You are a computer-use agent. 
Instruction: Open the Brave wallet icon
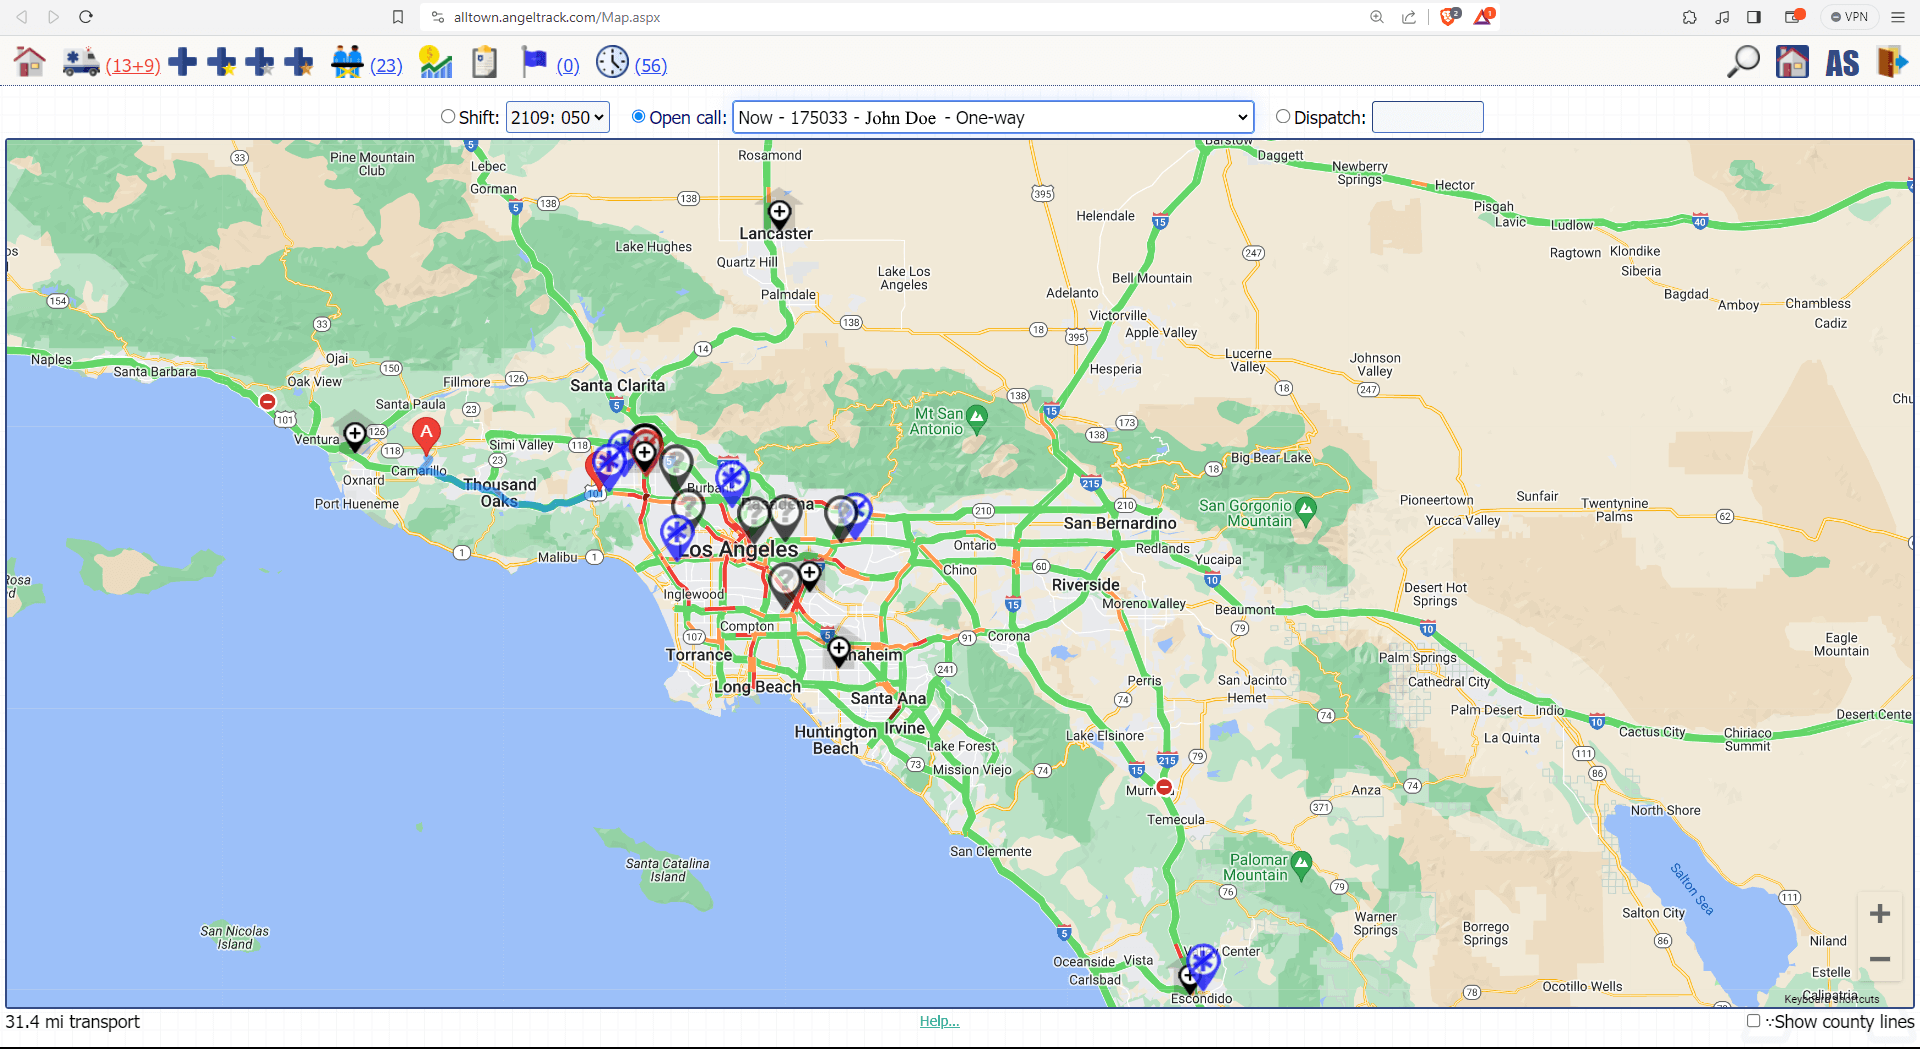tap(1794, 17)
